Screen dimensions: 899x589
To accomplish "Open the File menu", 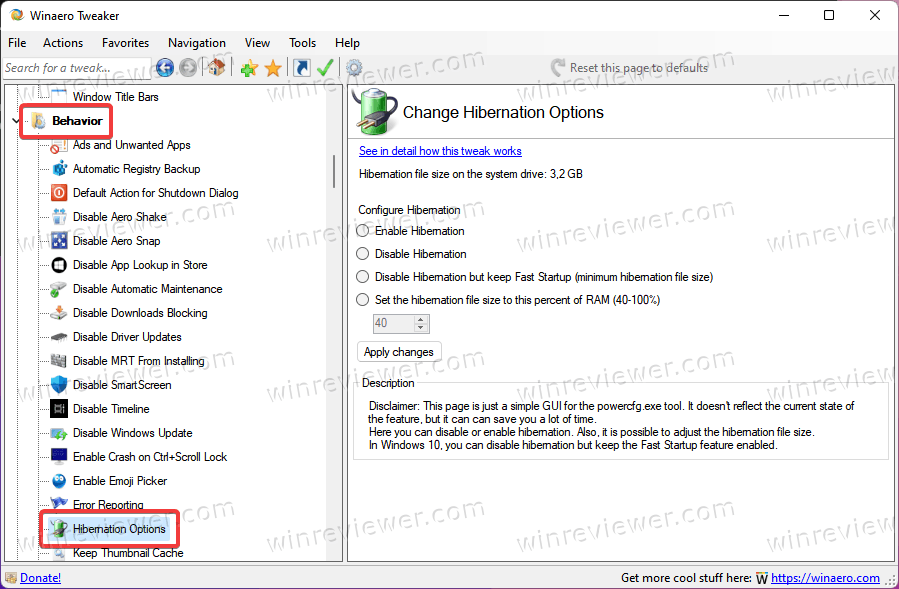I will pos(17,43).
